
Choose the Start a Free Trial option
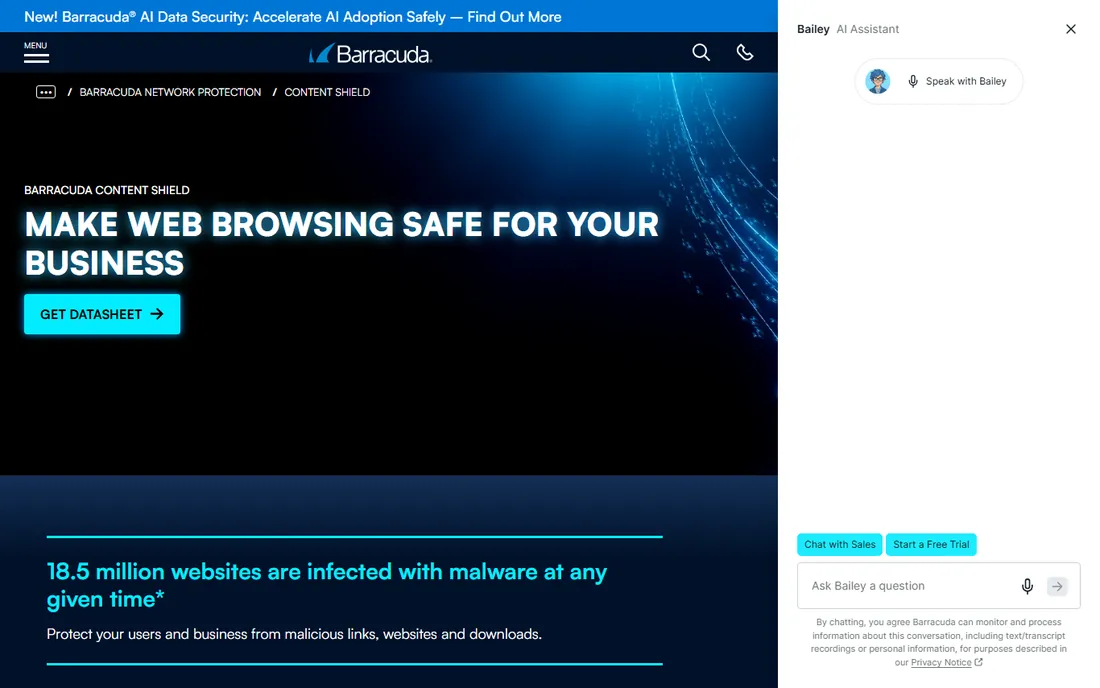931,544
